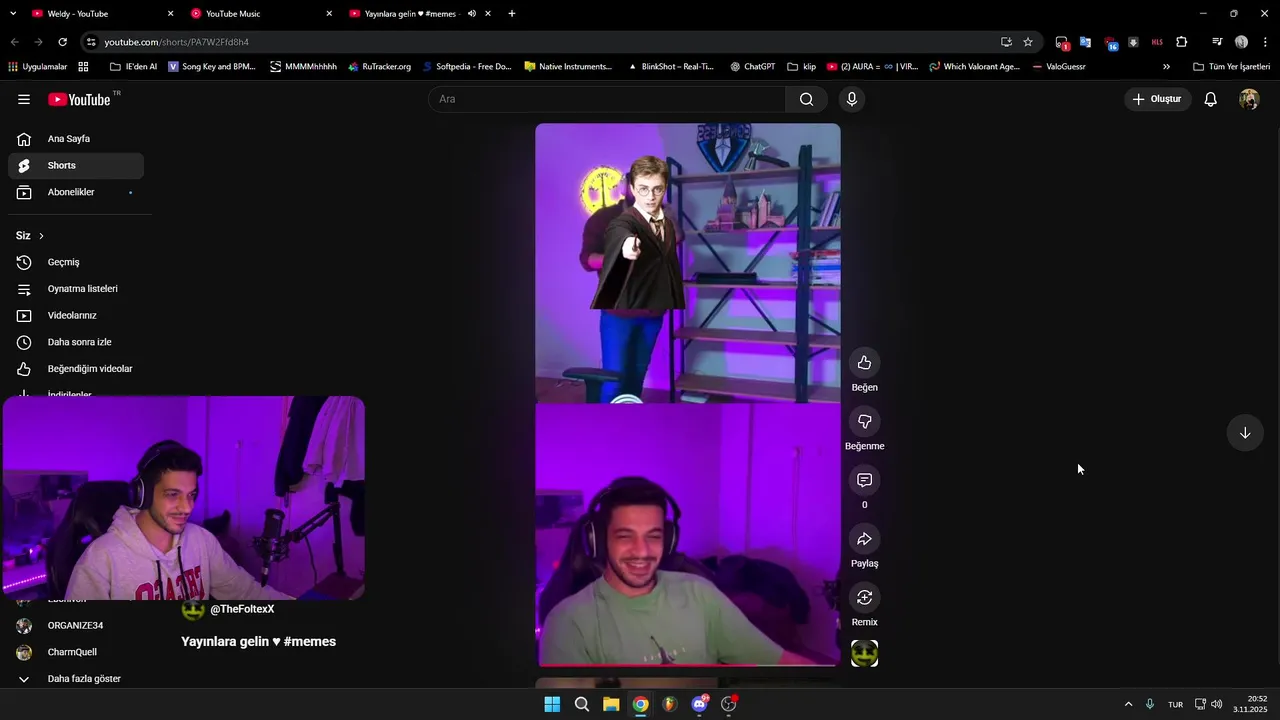Open the comments panel of the short
The image size is (1280, 720).
[x=864, y=480]
